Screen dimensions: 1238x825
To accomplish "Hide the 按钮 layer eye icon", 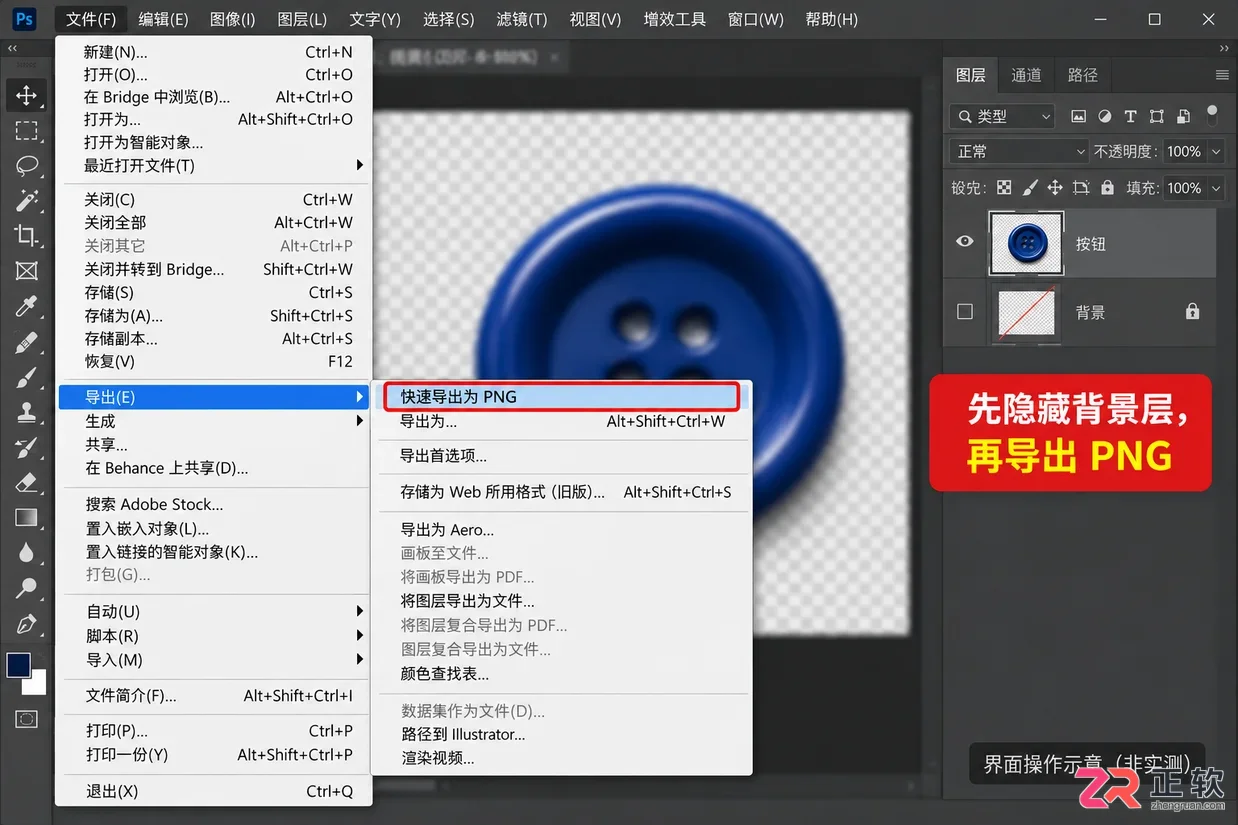I will [x=965, y=242].
